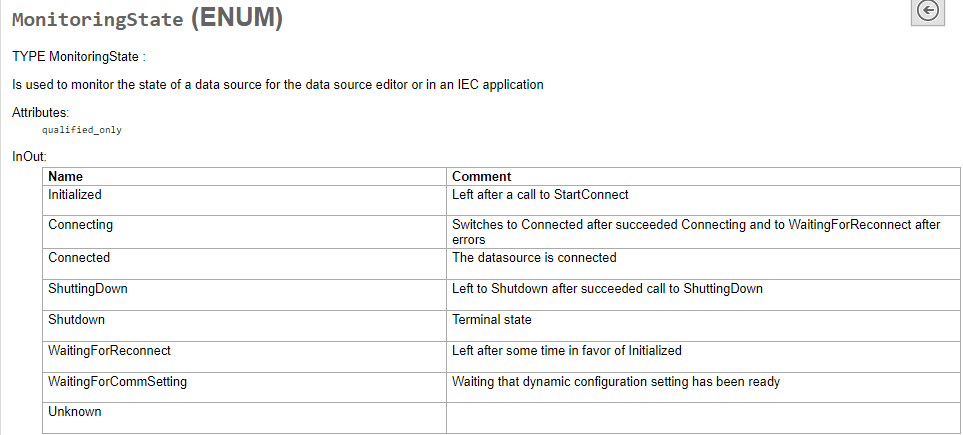Click the 'Left after a call to StartConnect' comment
This screenshot has width=963, height=435.
coord(540,195)
